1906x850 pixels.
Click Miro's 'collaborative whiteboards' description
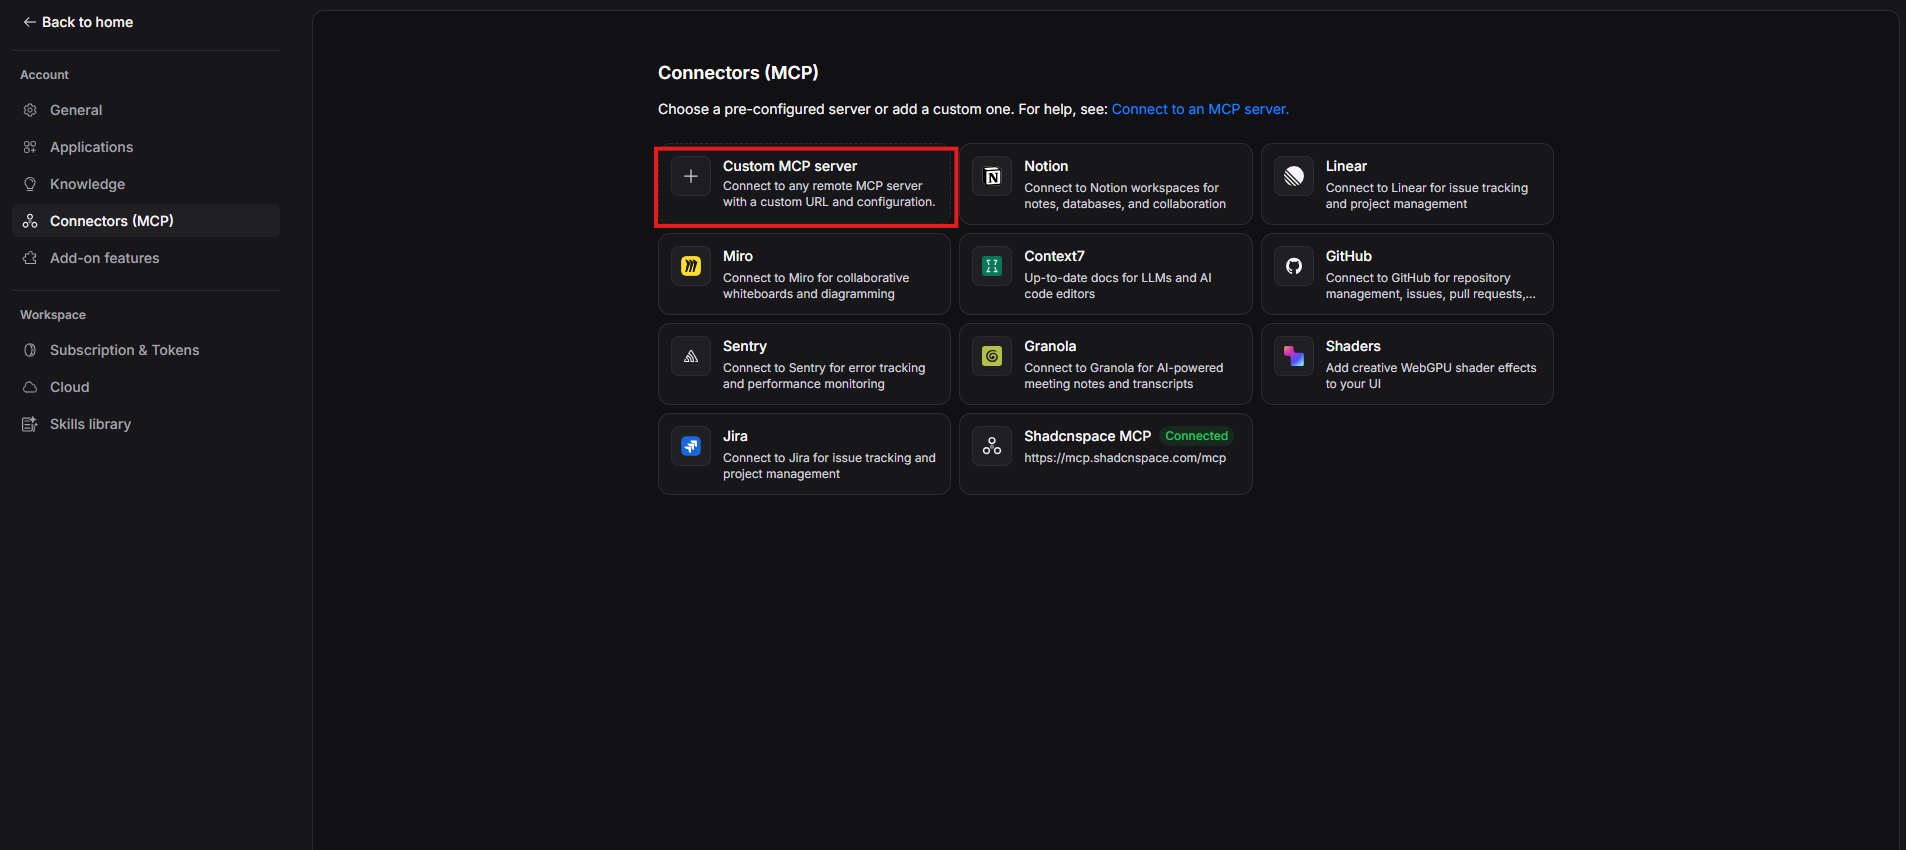coord(816,286)
